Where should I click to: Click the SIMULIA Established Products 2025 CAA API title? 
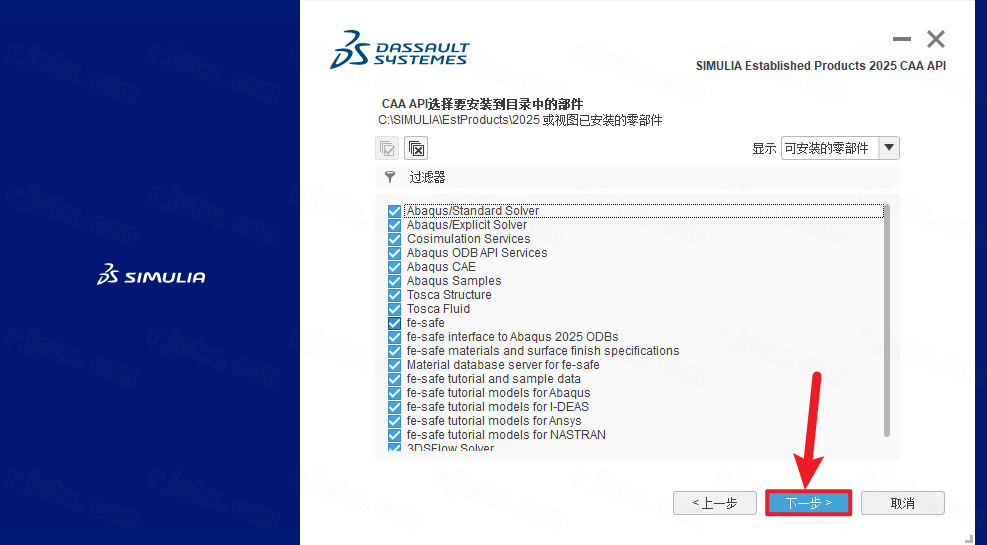(x=821, y=65)
